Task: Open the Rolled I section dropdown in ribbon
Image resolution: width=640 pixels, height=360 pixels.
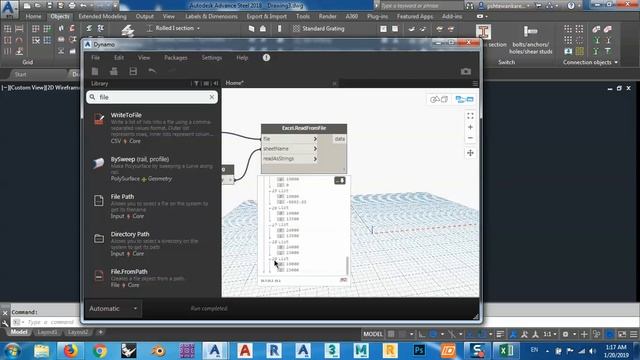Action: pyautogui.click(x=198, y=29)
